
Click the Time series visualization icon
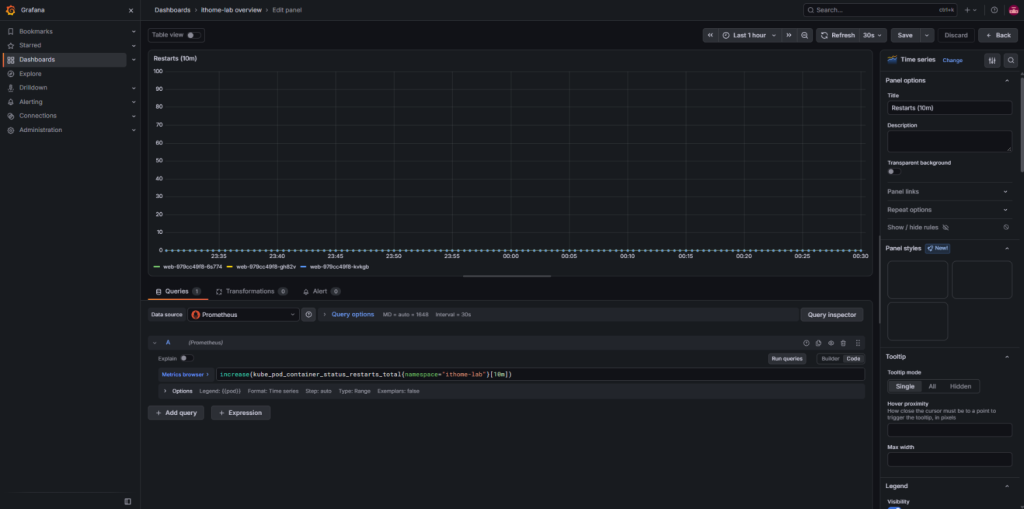[892, 60]
